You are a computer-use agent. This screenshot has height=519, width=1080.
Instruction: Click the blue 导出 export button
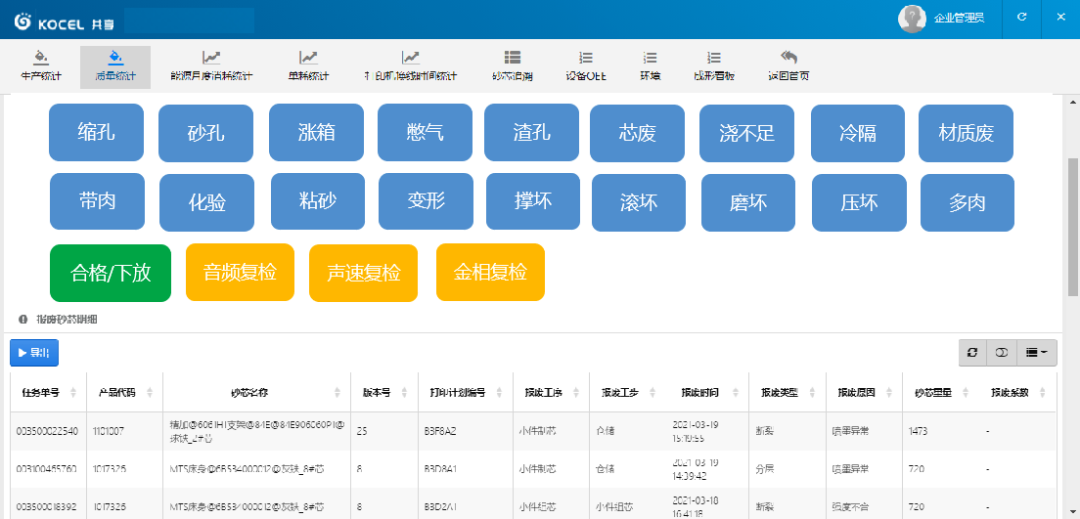tap(34, 352)
